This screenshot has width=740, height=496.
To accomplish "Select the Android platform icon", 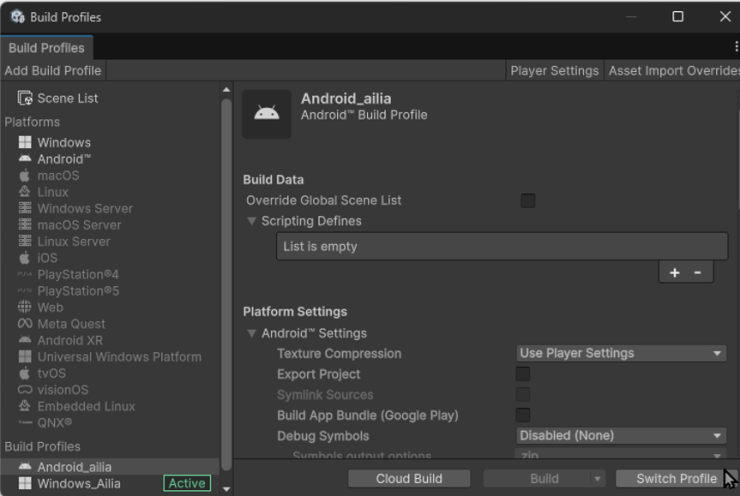I will (25, 159).
